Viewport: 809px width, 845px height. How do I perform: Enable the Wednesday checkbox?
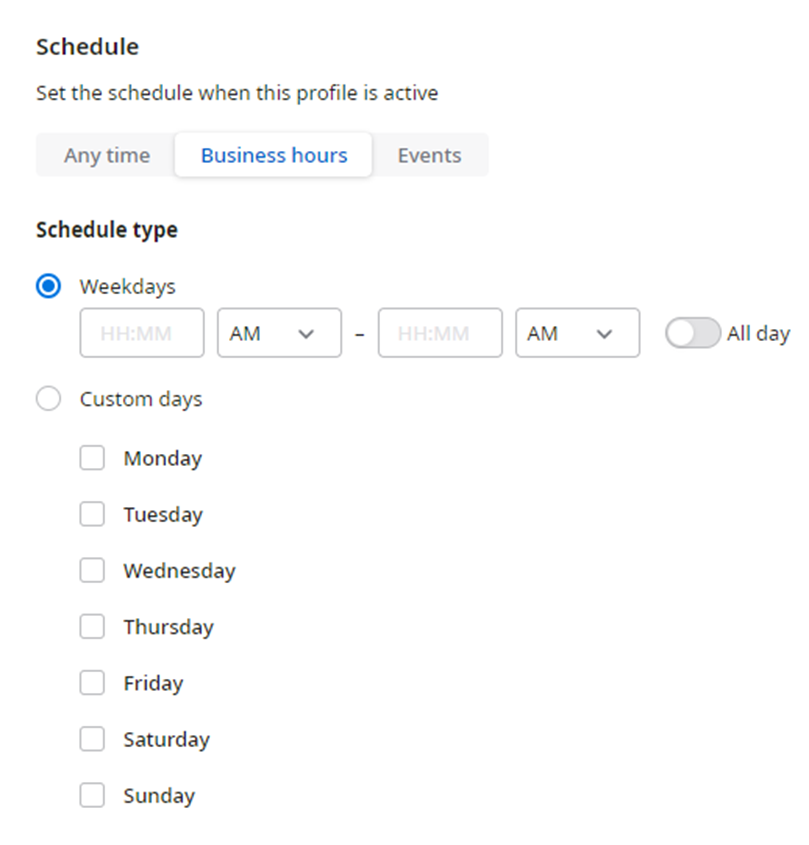click(x=92, y=570)
